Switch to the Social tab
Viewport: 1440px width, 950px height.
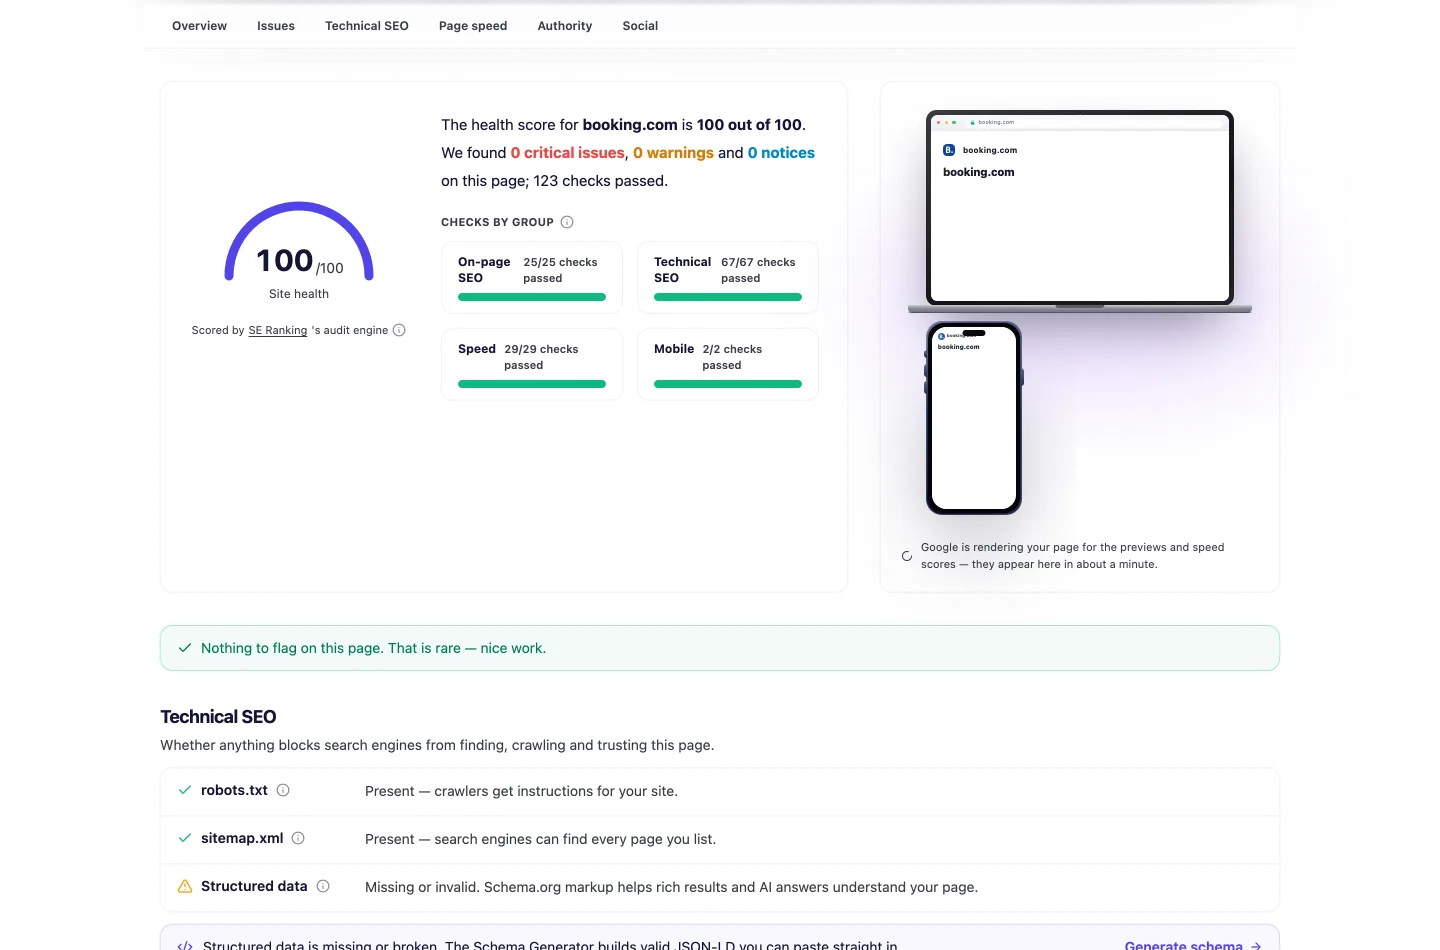640,26
